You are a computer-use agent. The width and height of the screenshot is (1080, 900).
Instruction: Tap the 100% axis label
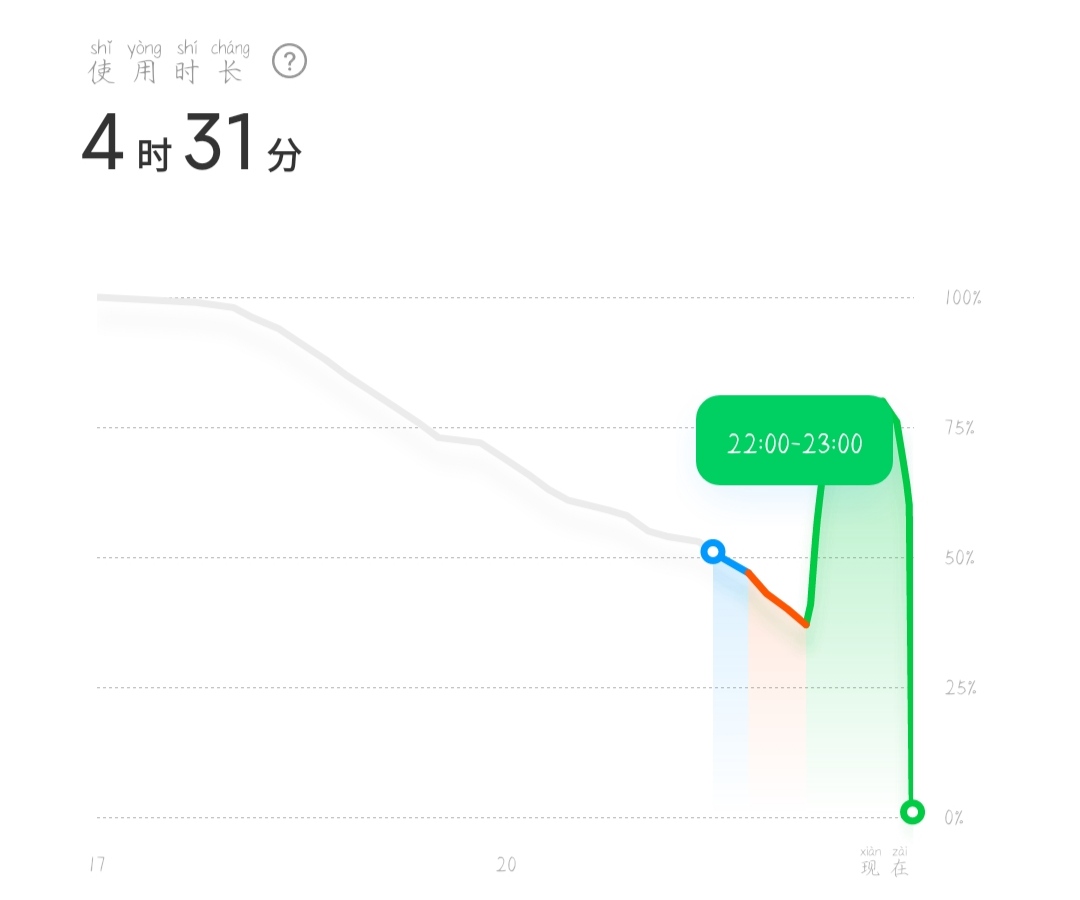point(963,297)
